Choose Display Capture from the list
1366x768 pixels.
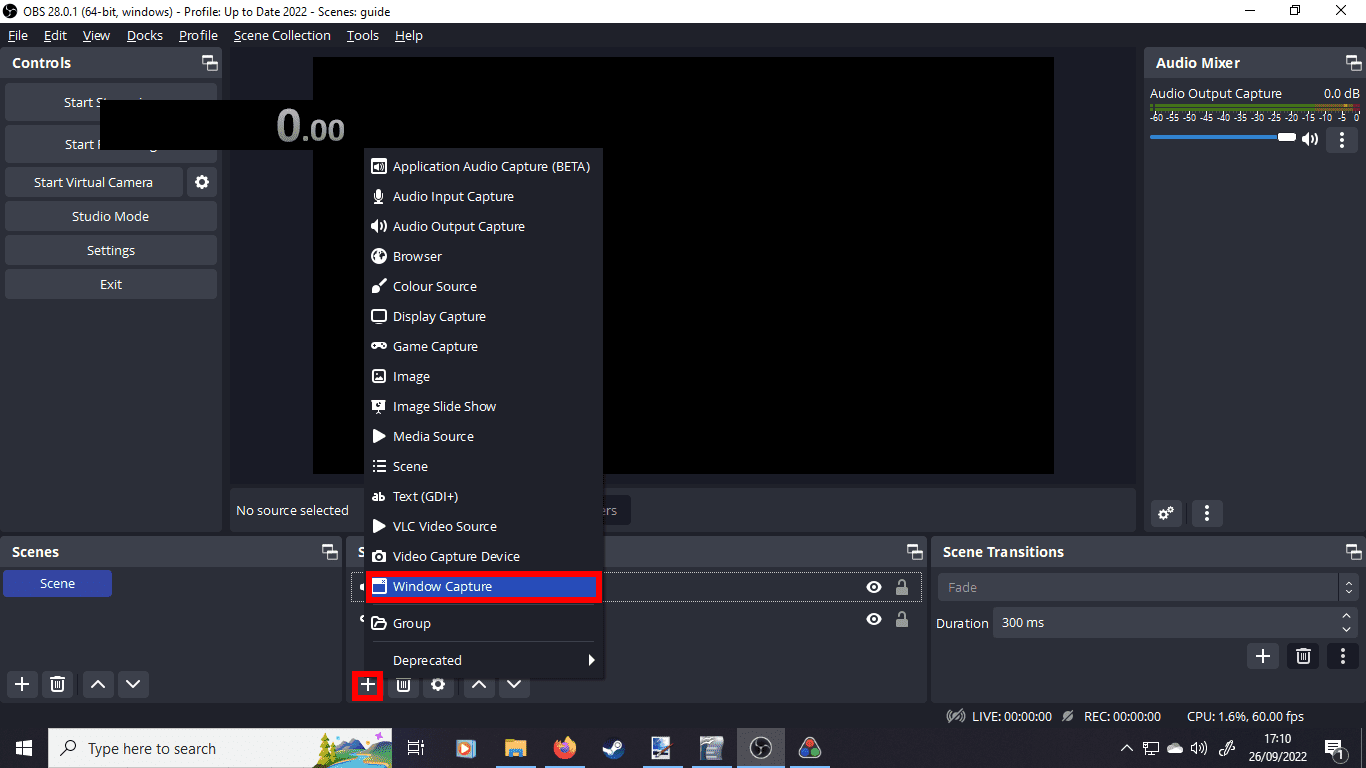coord(484,317)
